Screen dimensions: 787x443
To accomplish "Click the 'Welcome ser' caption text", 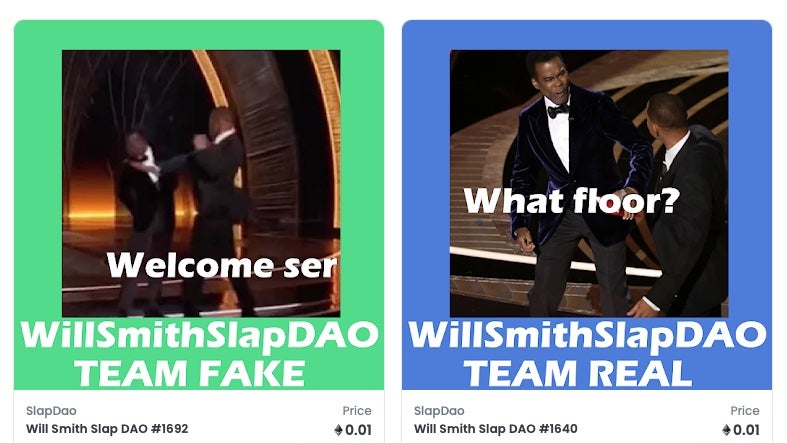I will (x=222, y=265).
